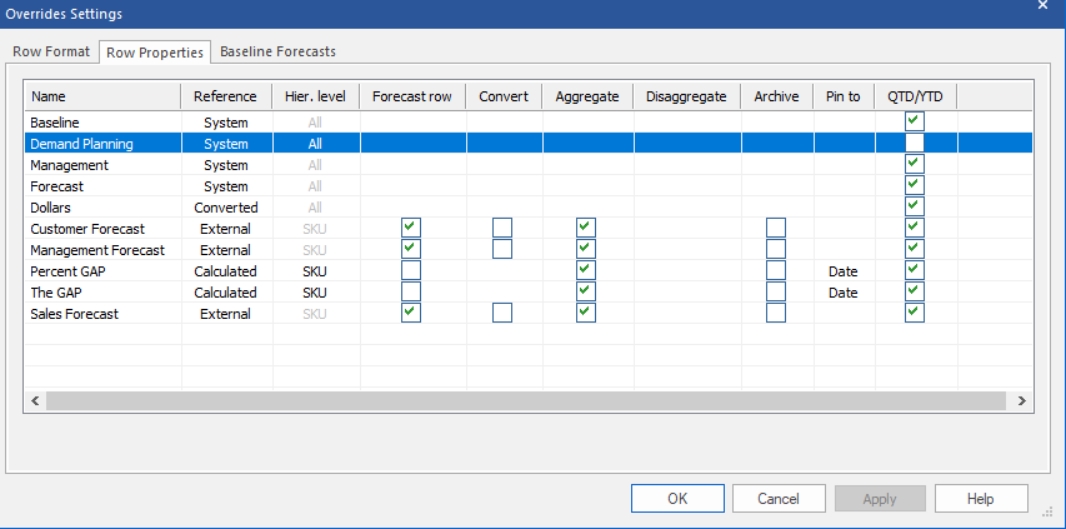Toggle QTD/YTD checkbox for Baseline row
The width and height of the screenshot is (1066, 529).
[914, 122]
